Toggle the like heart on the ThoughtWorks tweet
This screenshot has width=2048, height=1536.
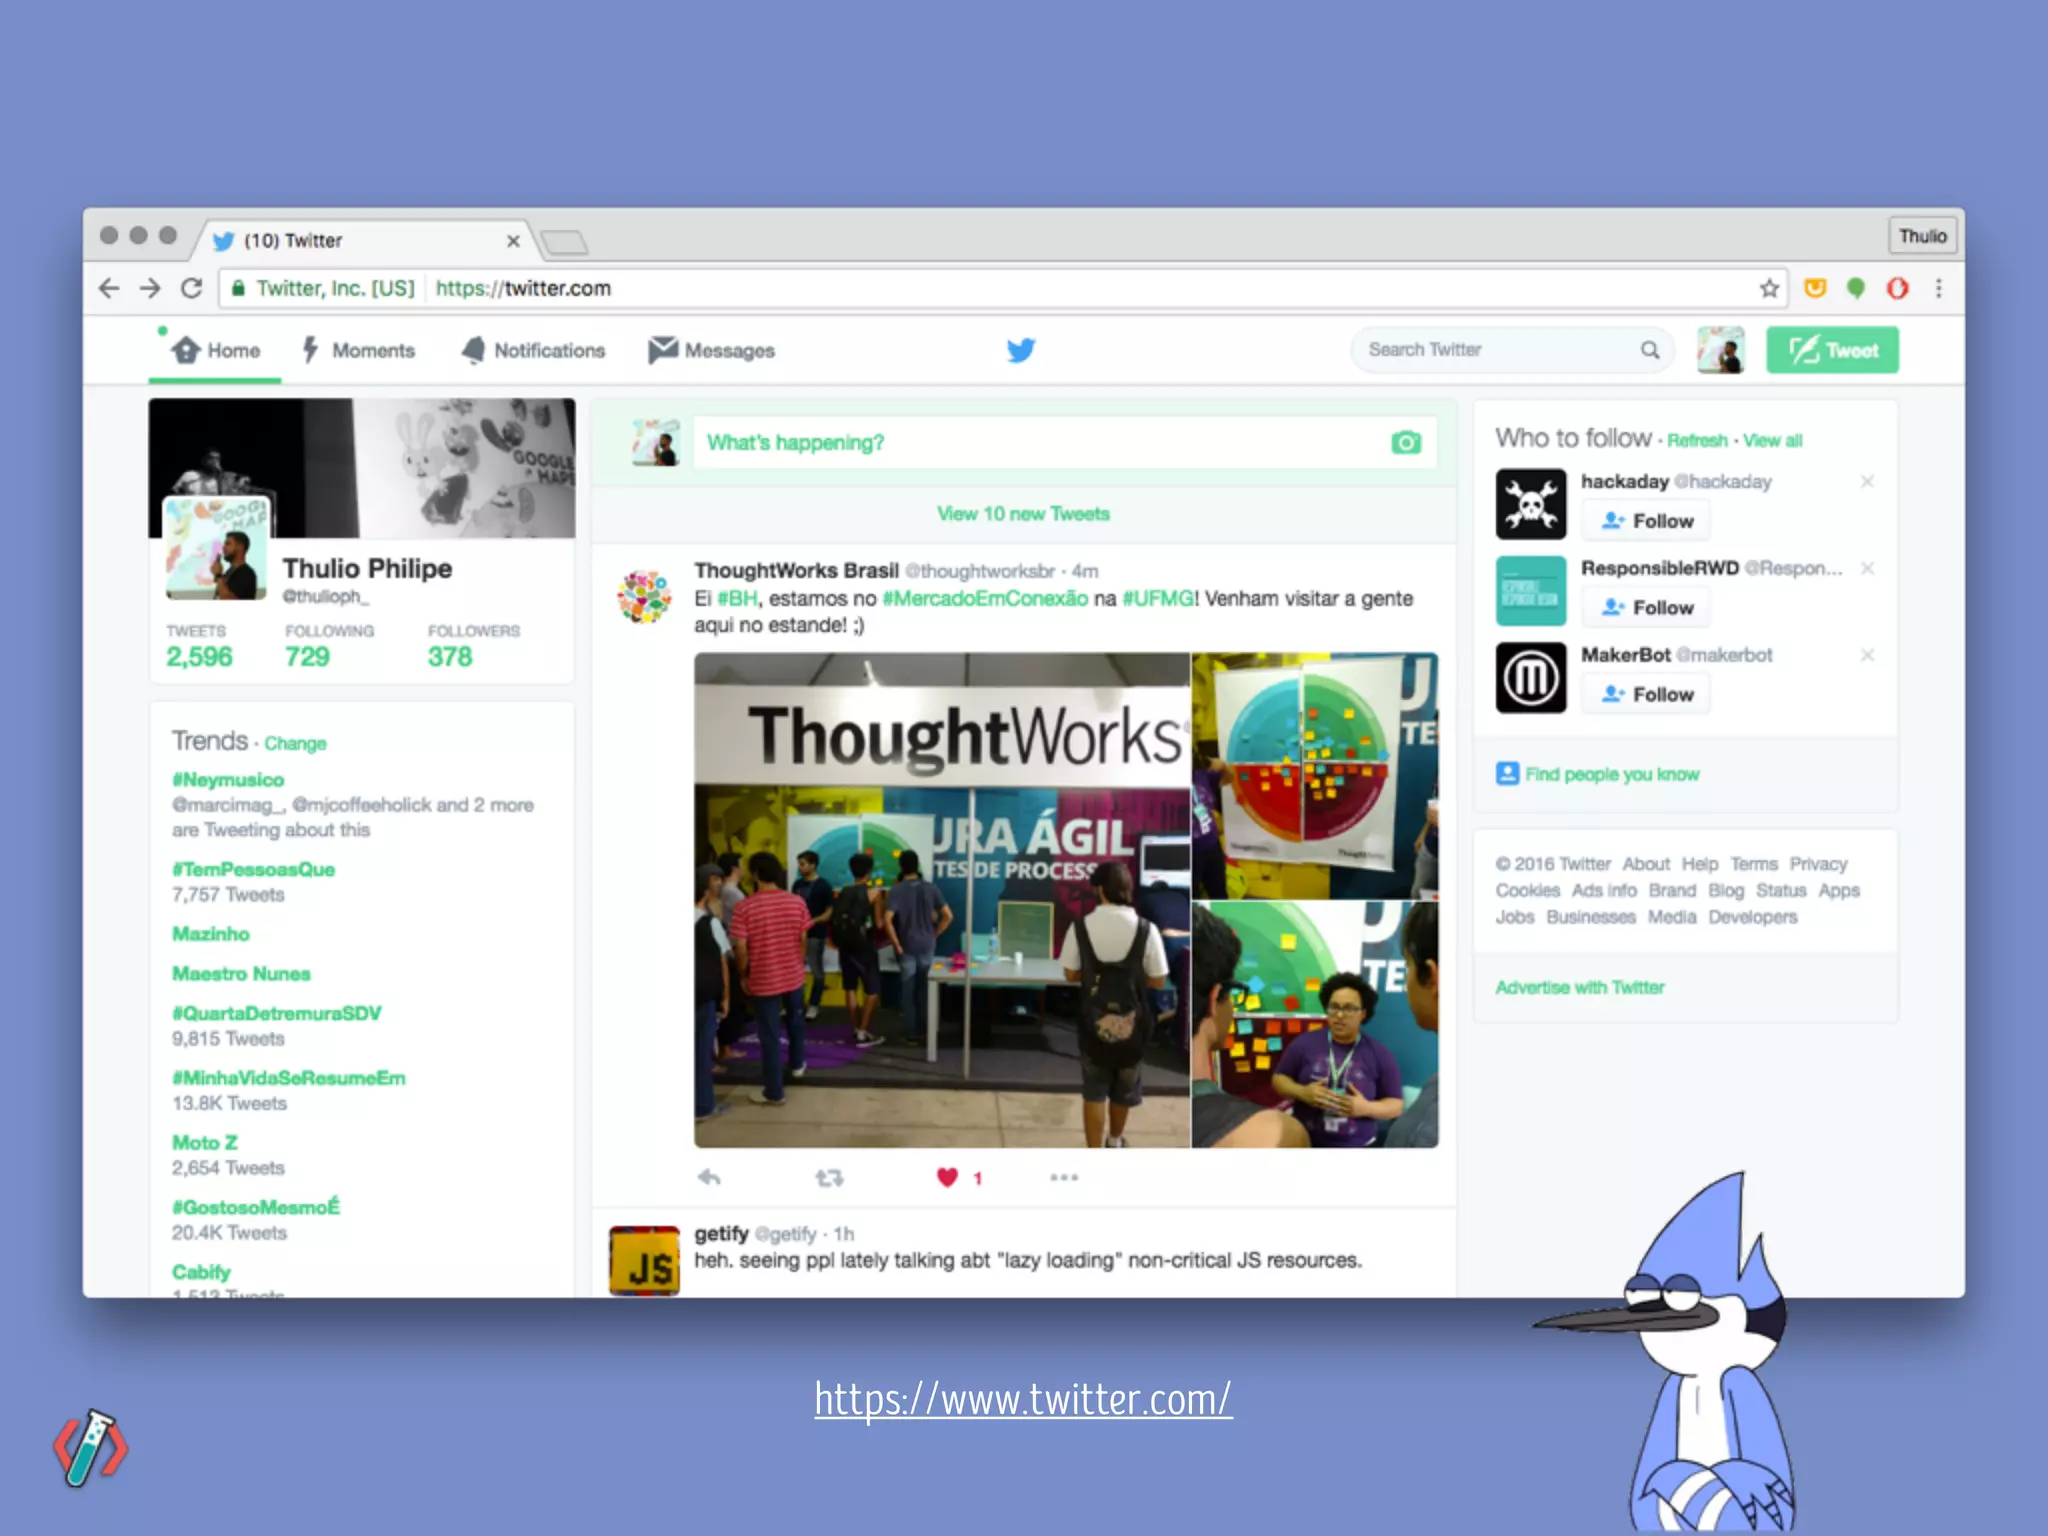pos(947,1178)
